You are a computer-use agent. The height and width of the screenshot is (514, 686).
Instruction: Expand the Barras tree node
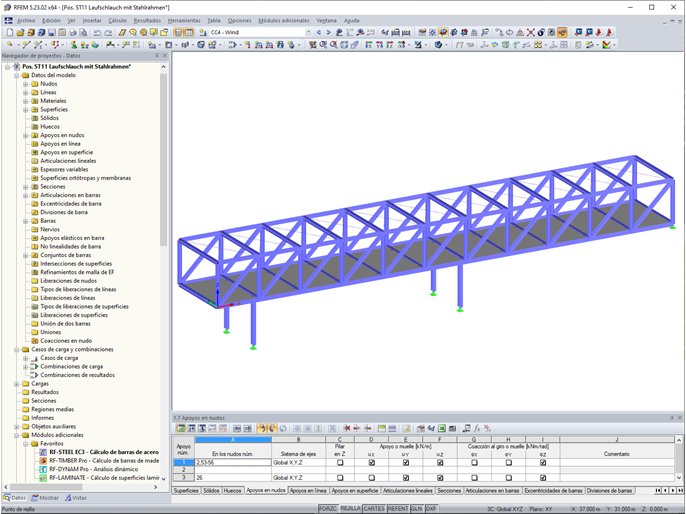tap(25, 221)
